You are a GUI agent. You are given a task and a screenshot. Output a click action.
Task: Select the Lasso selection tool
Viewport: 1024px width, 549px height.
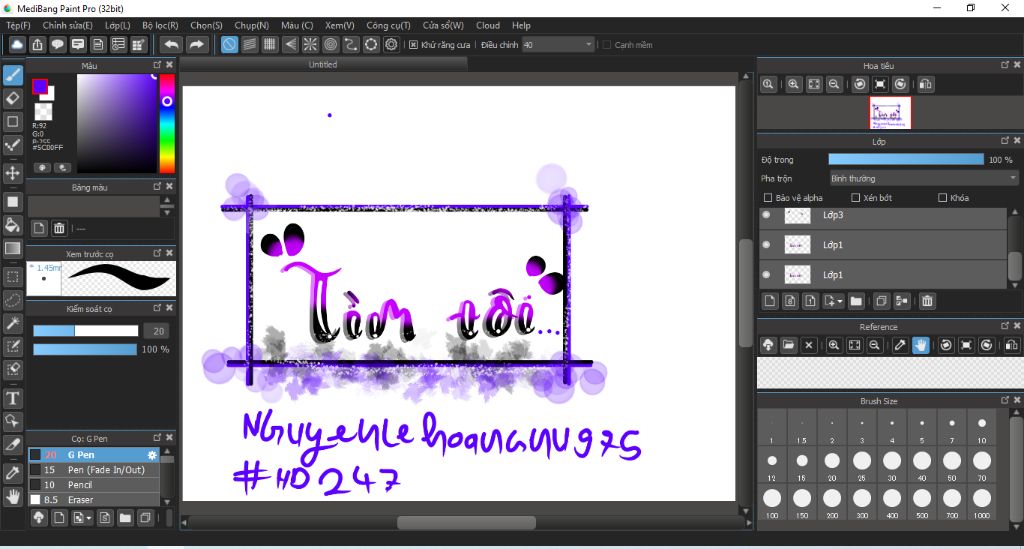(x=12, y=300)
